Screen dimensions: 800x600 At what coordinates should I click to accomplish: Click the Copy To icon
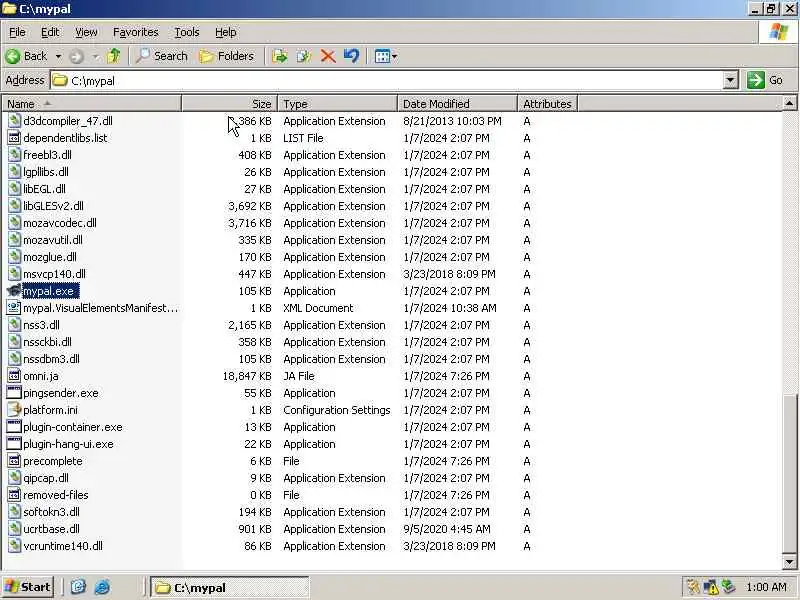(304, 56)
